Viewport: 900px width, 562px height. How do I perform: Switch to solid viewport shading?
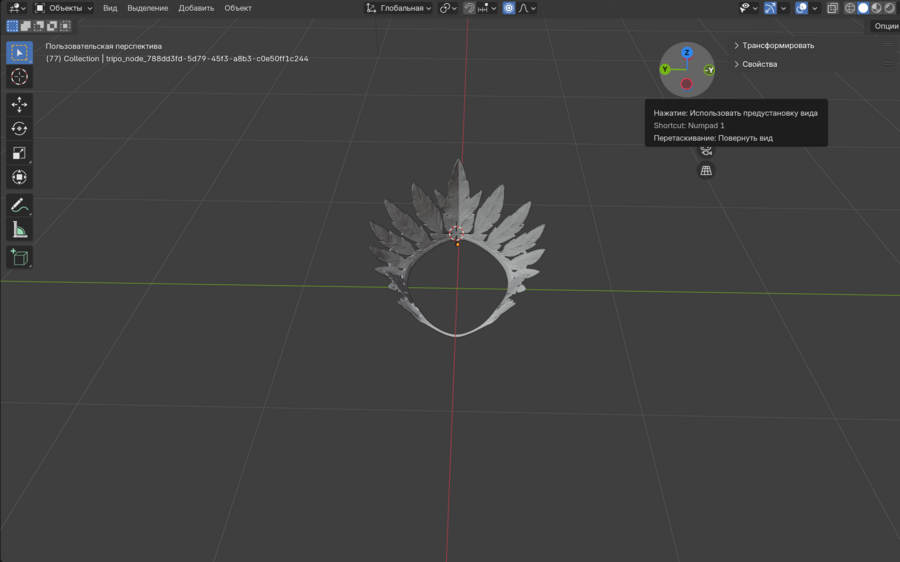(863, 8)
